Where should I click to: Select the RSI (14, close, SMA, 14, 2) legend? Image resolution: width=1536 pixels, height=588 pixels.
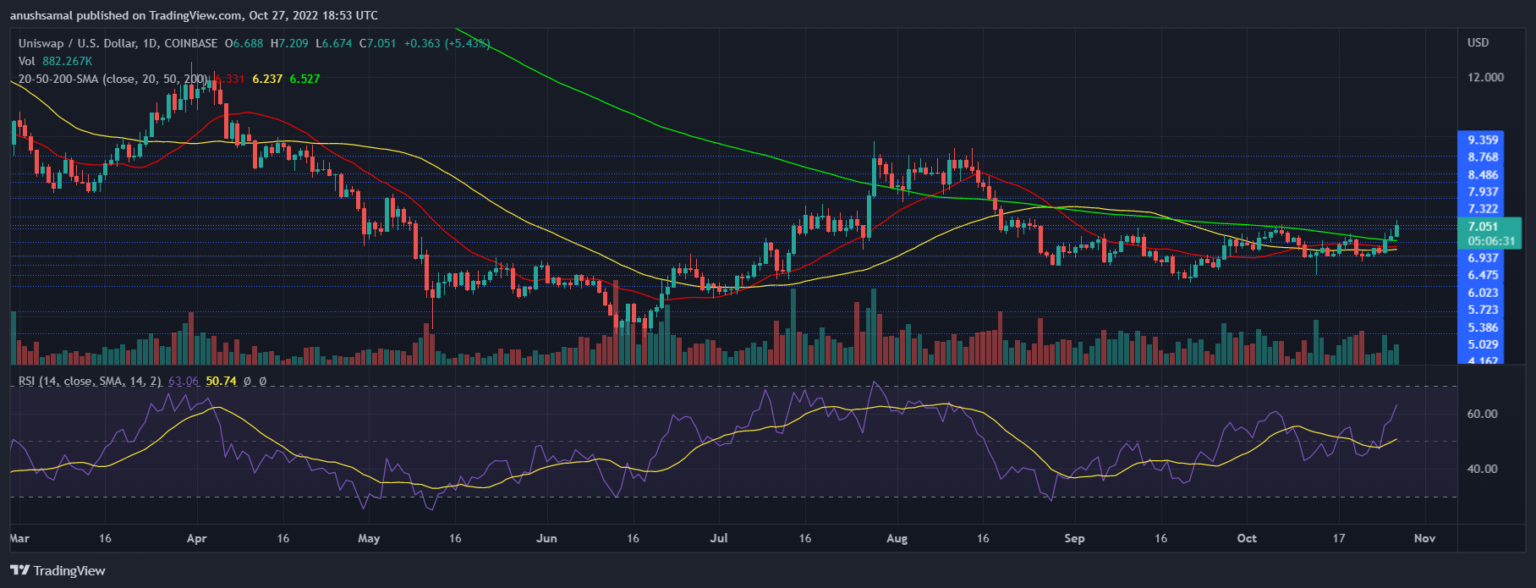coord(89,381)
